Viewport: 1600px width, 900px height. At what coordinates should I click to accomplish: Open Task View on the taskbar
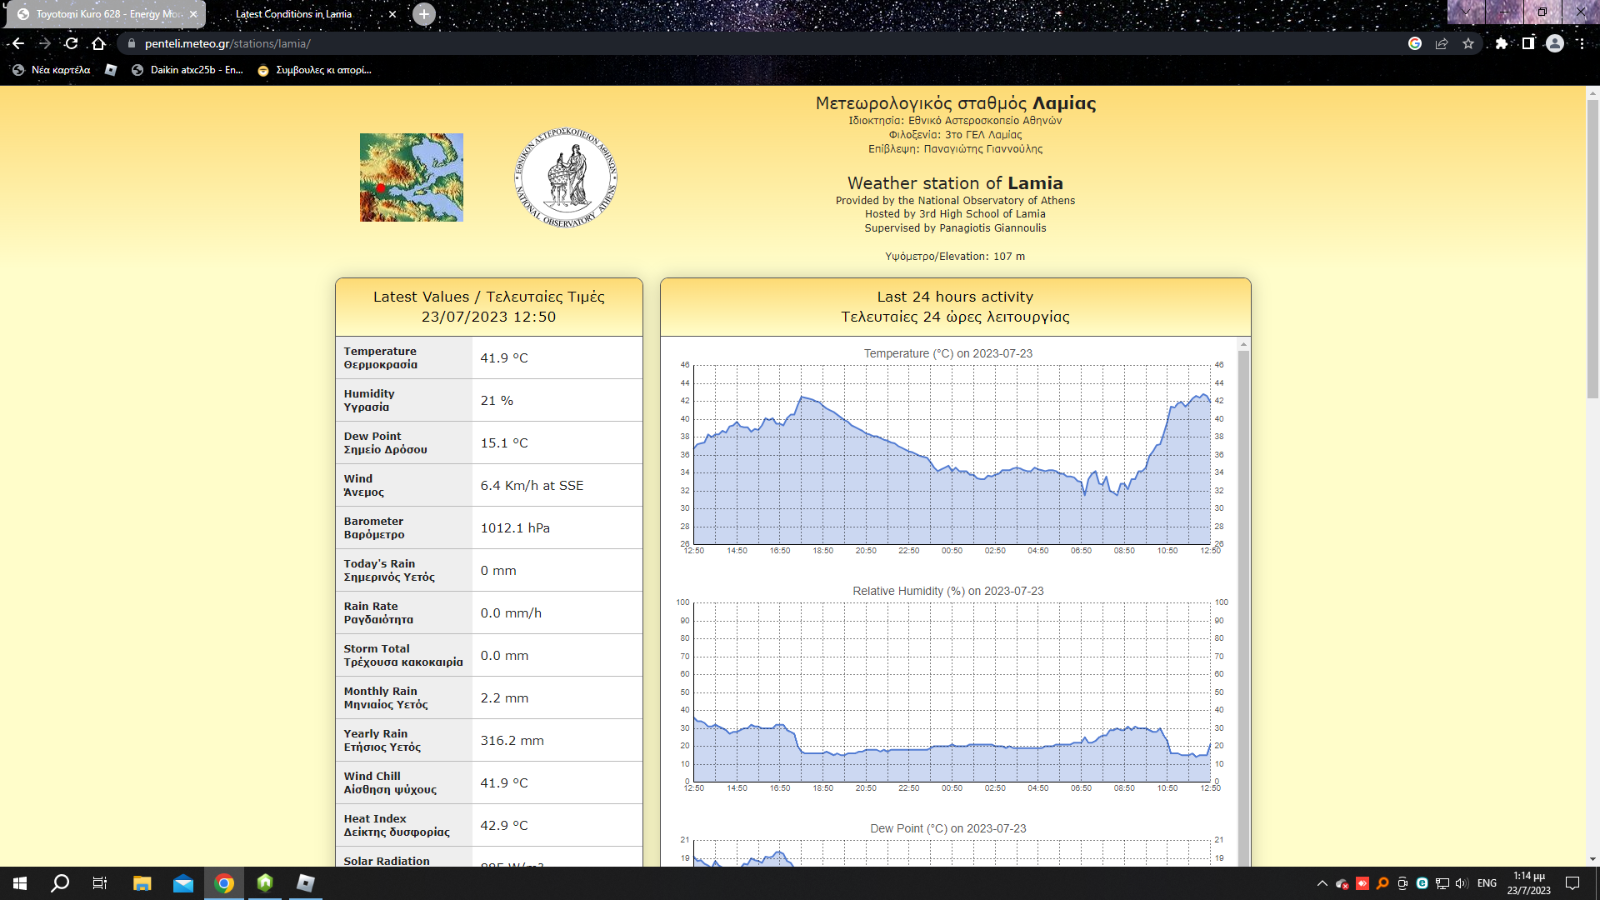click(100, 883)
